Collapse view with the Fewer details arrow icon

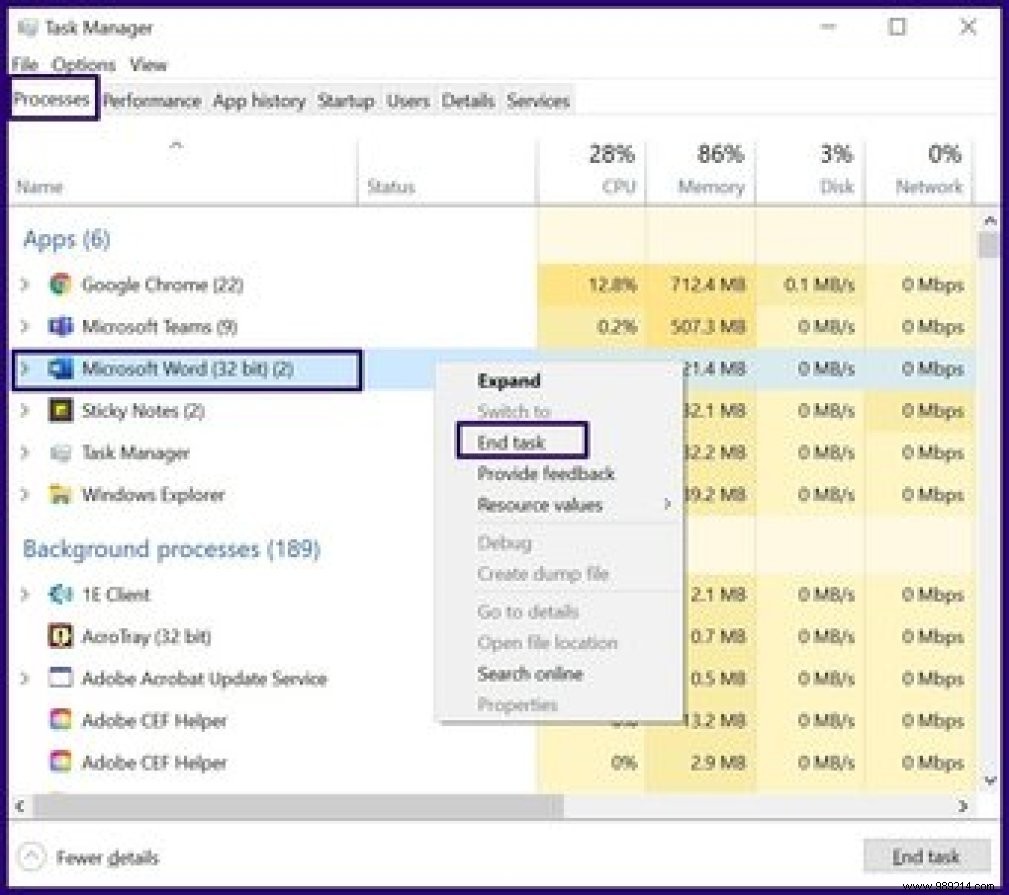(31, 856)
